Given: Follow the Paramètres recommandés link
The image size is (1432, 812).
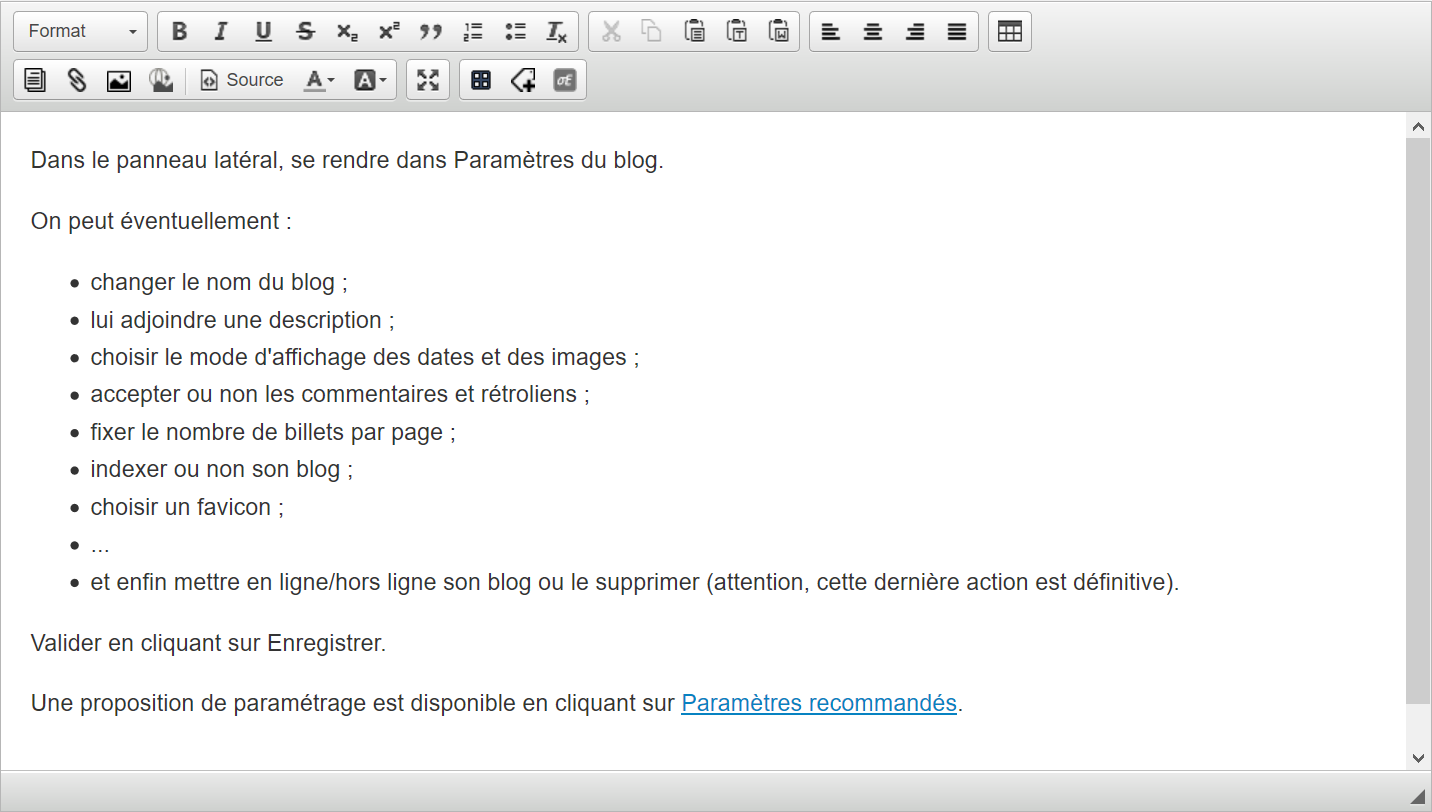Looking at the screenshot, I should click(x=819, y=703).
